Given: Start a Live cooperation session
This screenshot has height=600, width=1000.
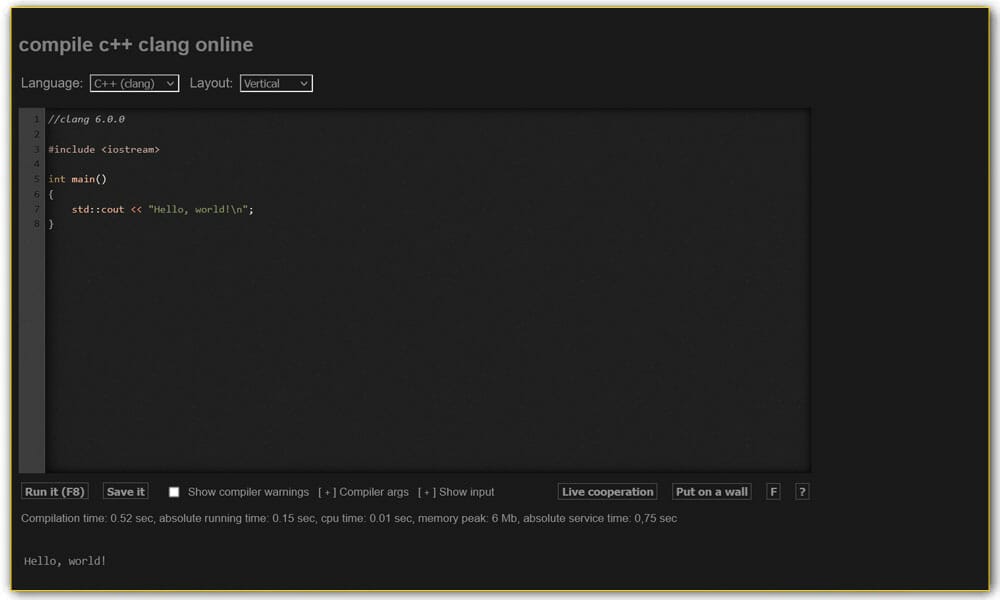Looking at the screenshot, I should click(x=606, y=491).
